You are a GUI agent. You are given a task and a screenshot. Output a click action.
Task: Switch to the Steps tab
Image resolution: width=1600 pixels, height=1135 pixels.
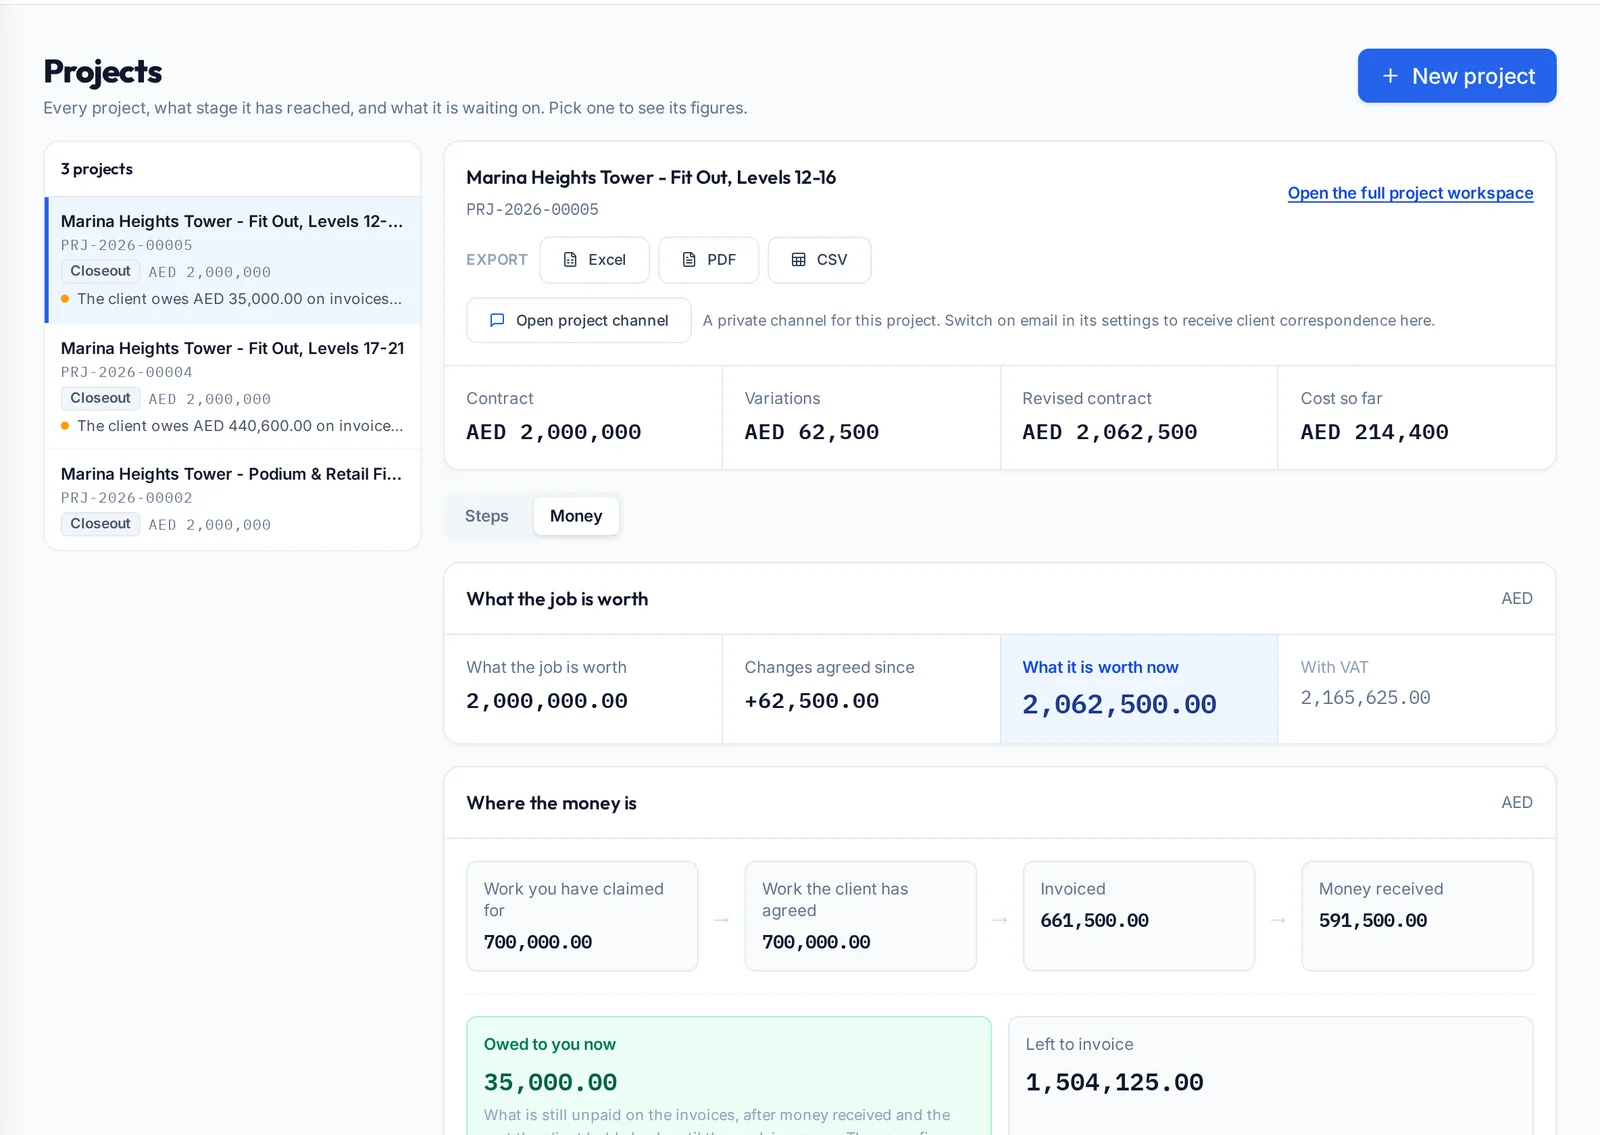click(x=487, y=516)
